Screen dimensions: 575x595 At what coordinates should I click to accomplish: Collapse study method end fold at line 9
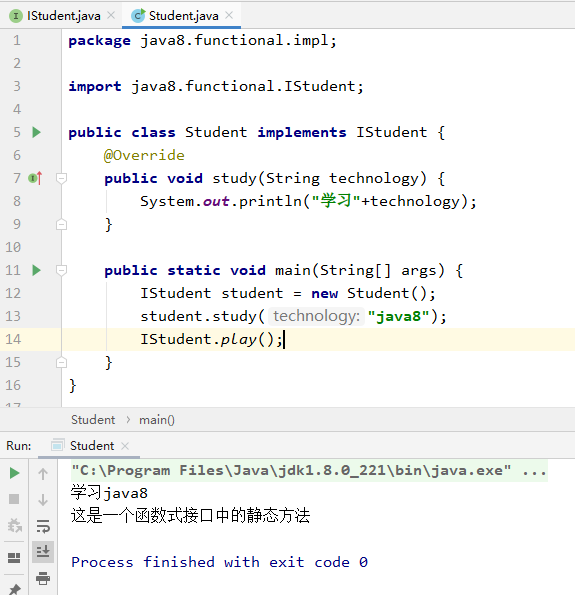pos(61,224)
